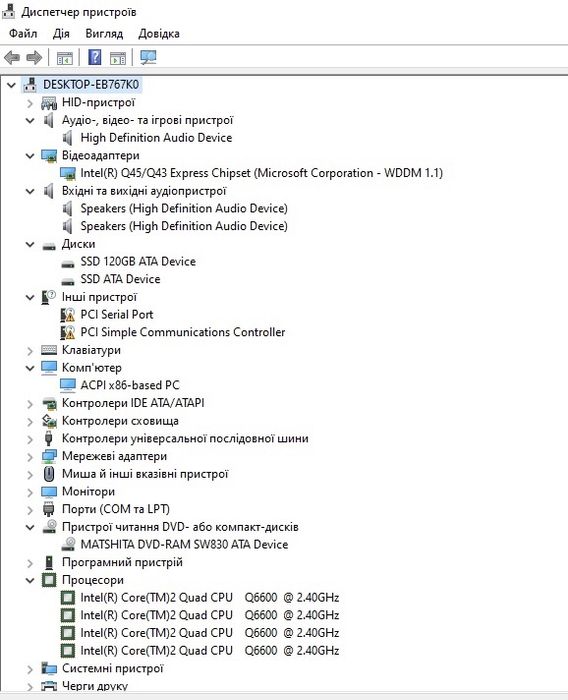This screenshot has height=700, width=568.
Task: Expand the Клавіатури category
Action: (x=30, y=351)
